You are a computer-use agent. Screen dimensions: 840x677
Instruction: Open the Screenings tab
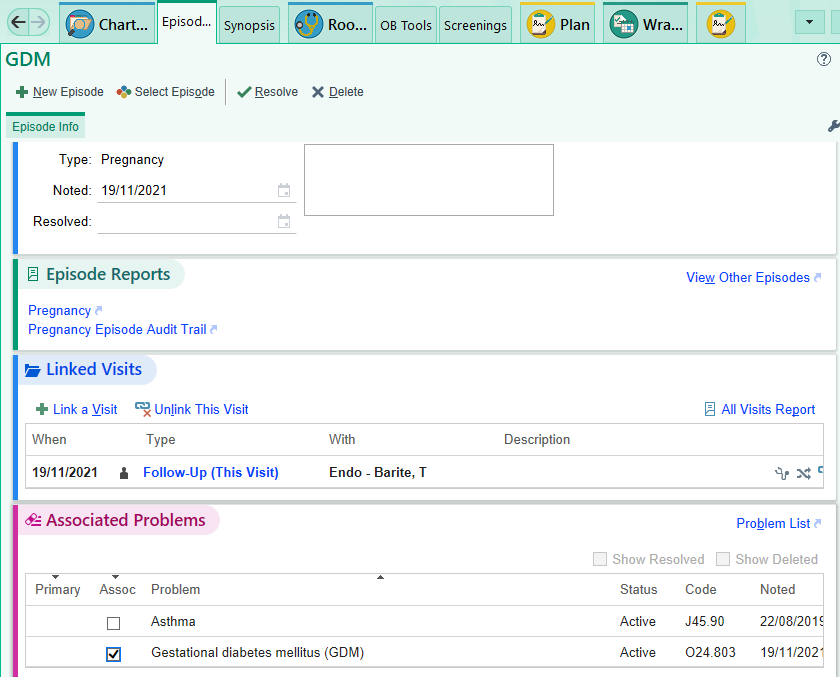475,25
